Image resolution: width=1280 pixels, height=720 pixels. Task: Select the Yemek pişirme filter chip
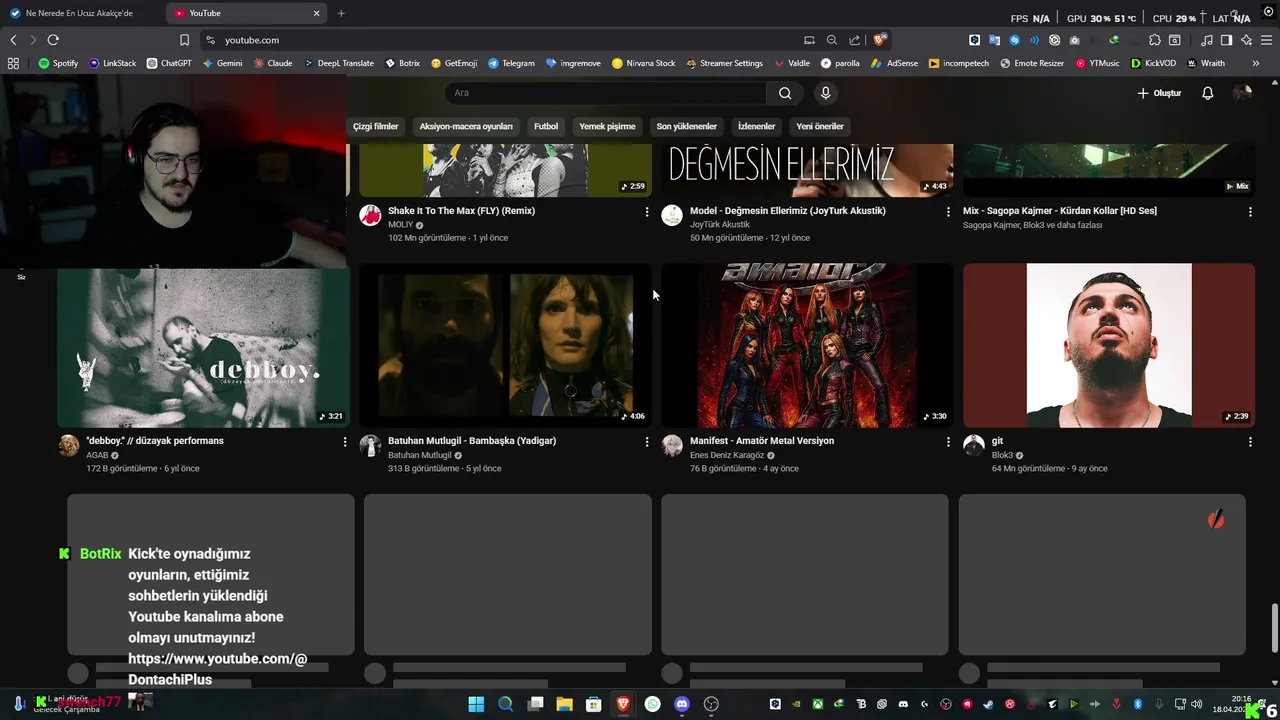tap(607, 126)
